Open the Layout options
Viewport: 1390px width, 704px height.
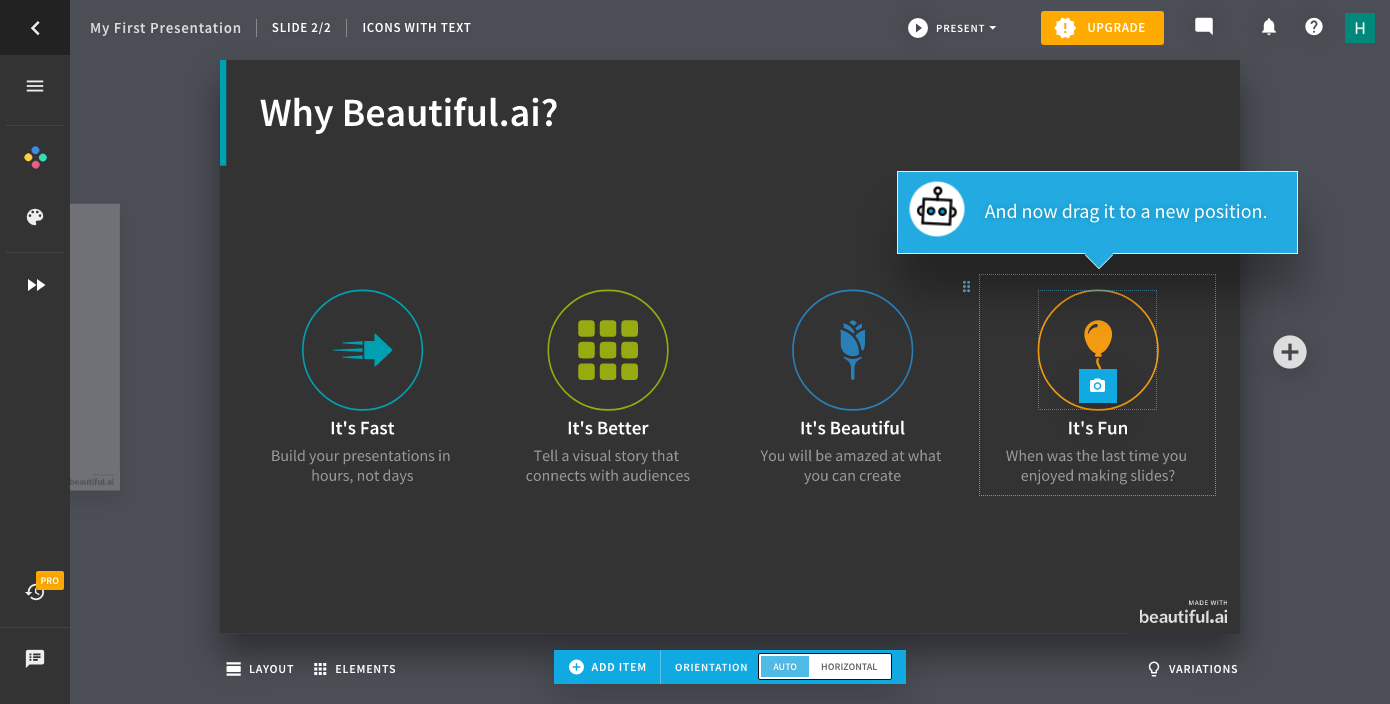(260, 669)
